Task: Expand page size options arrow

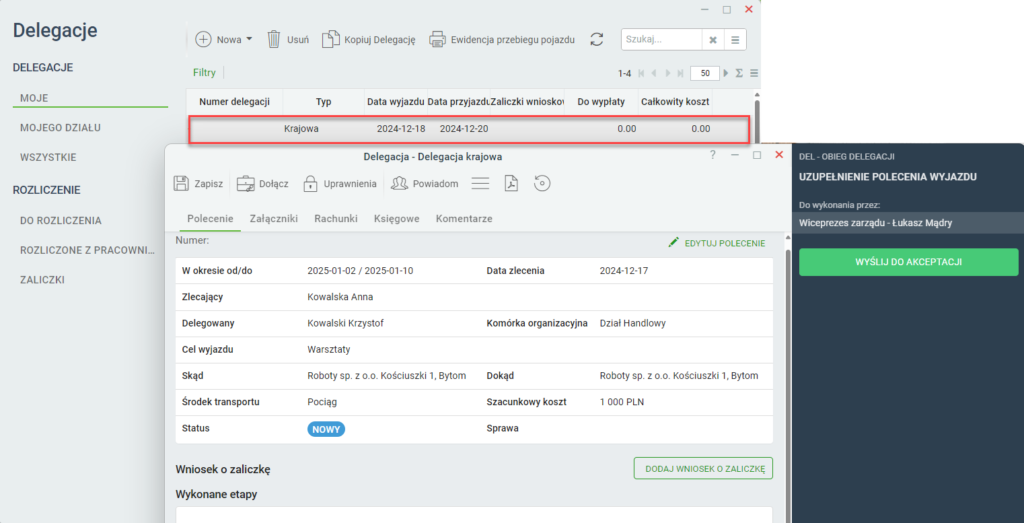Action: click(x=726, y=73)
